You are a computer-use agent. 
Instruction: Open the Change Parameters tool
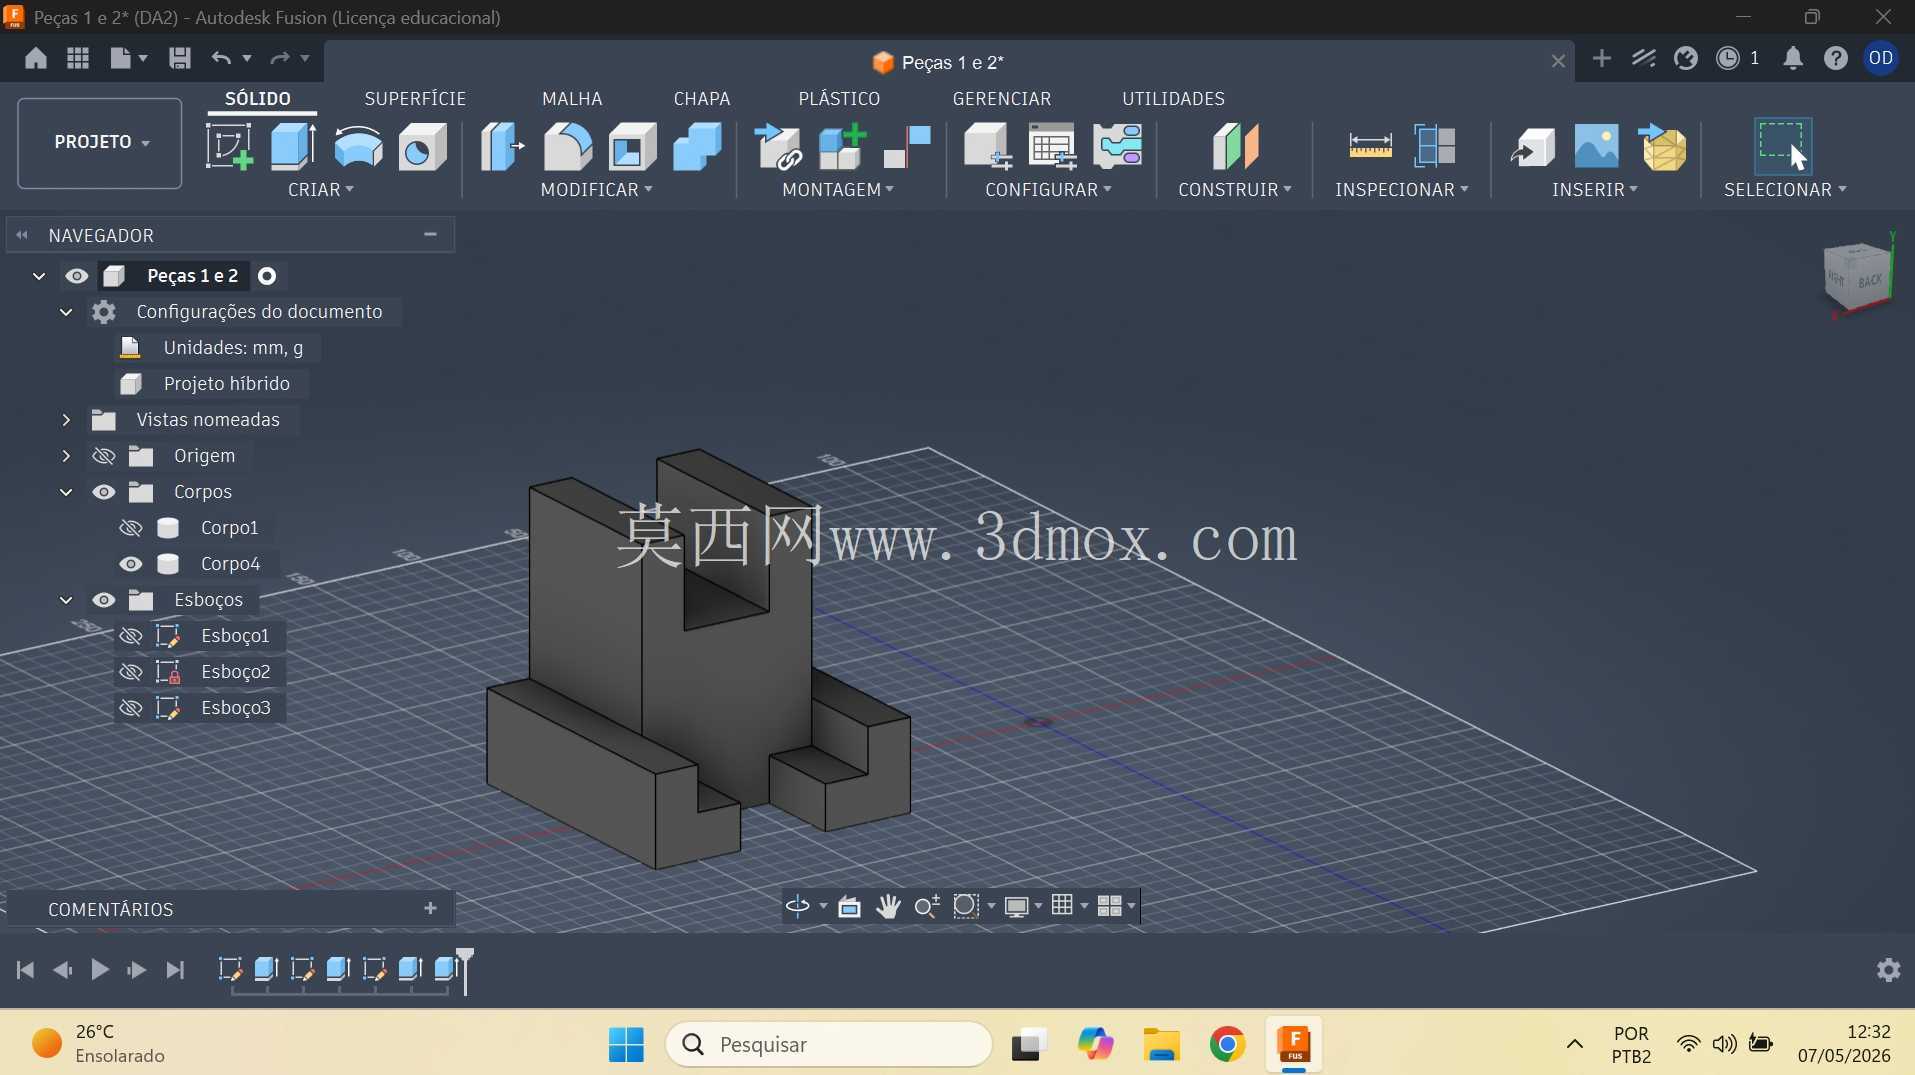987,146
